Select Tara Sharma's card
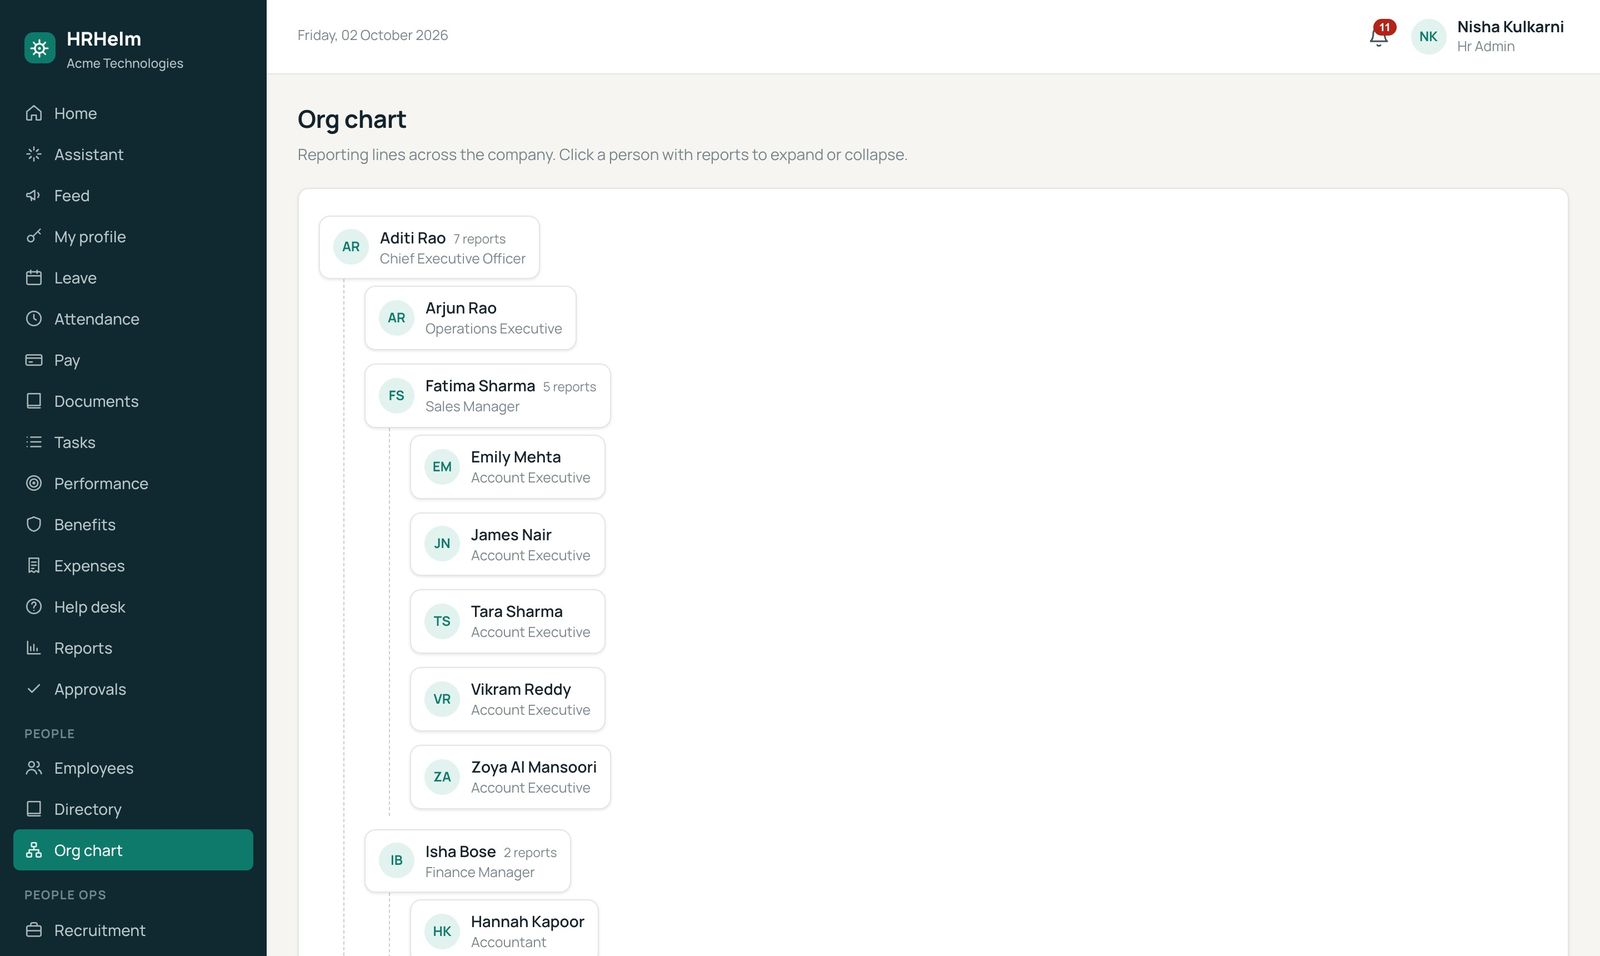Screen dimensions: 1600x956 click(507, 621)
